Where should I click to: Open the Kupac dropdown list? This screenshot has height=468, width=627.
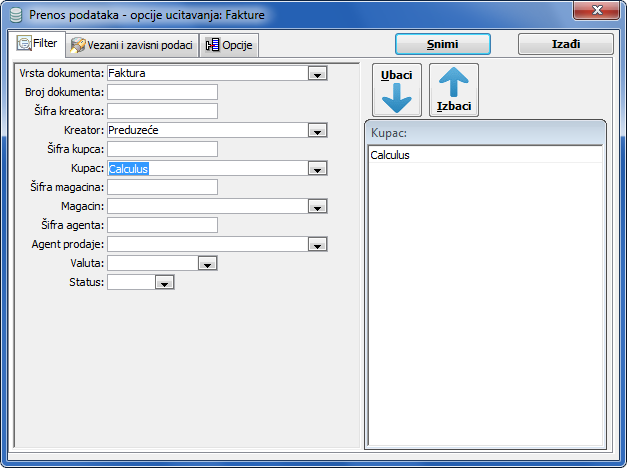pos(317,169)
